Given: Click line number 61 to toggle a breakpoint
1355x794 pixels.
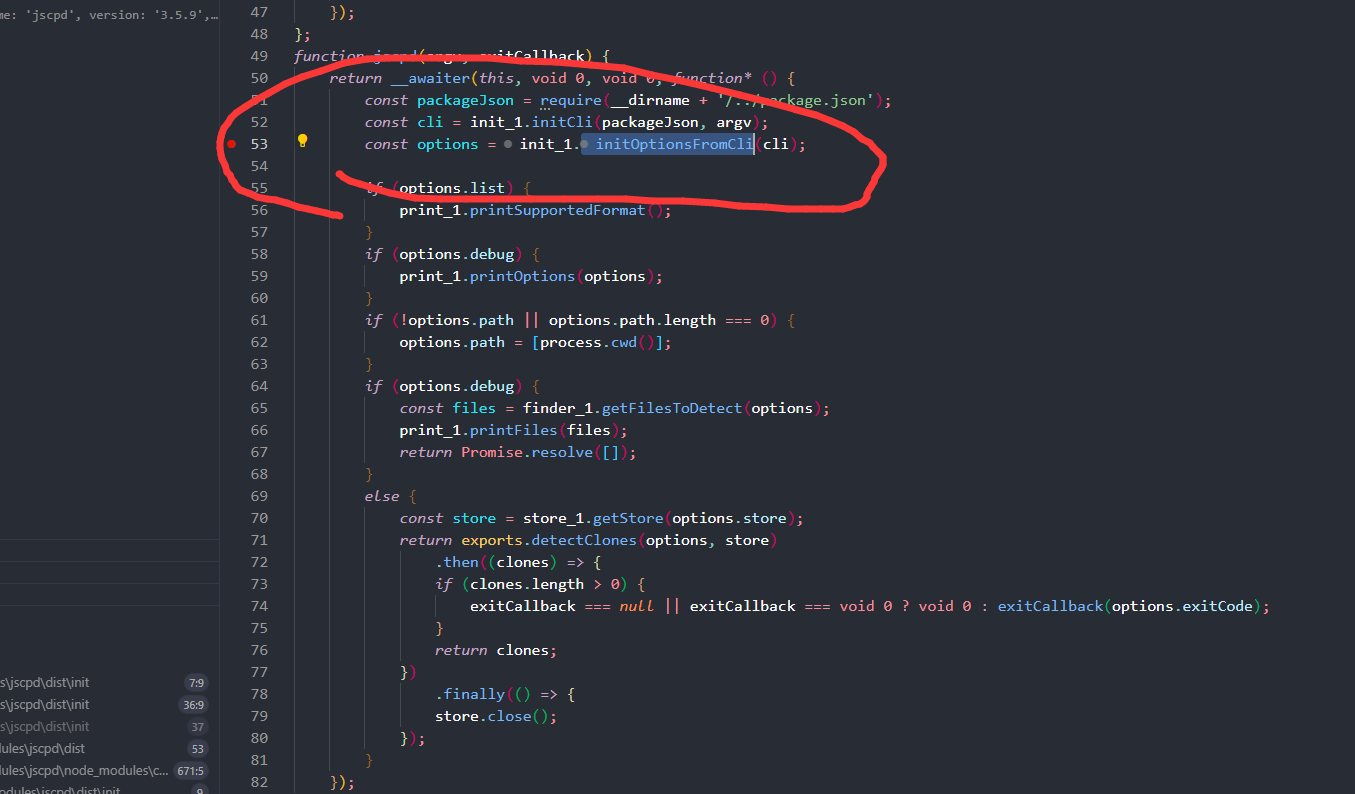Looking at the screenshot, I should 259,319.
